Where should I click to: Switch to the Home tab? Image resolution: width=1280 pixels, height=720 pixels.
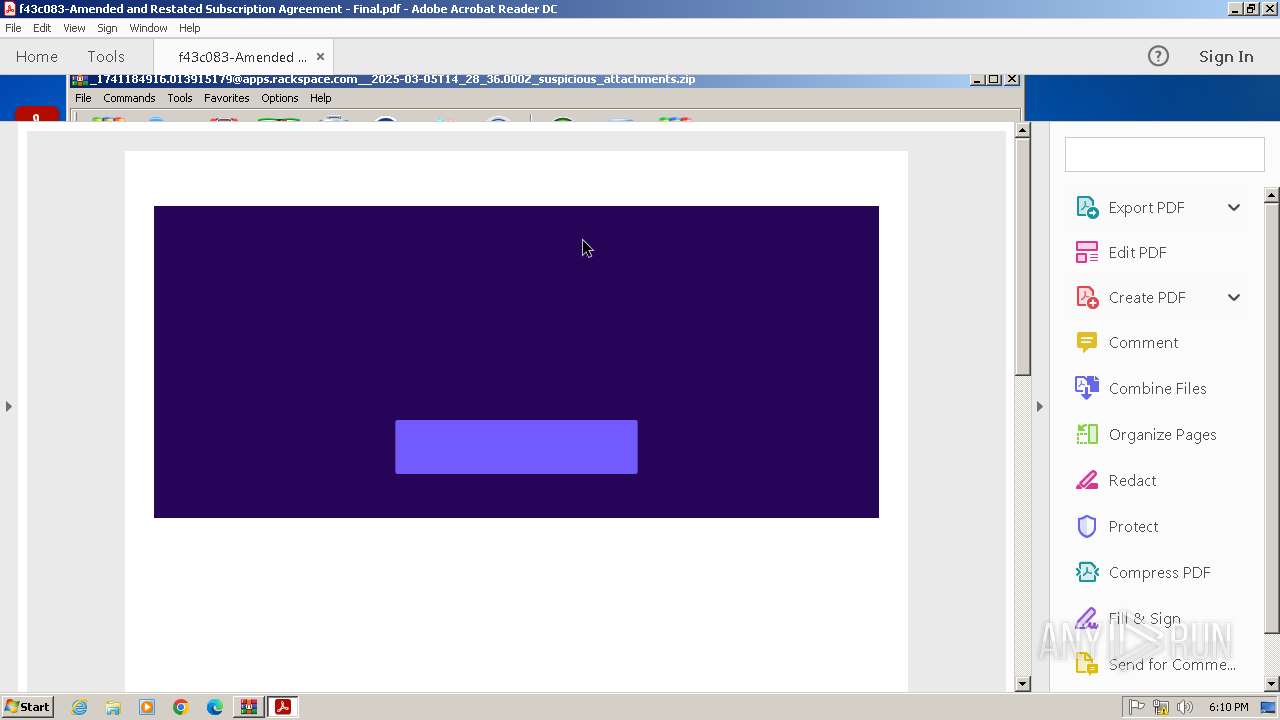pyautogui.click(x=37, y=57)
